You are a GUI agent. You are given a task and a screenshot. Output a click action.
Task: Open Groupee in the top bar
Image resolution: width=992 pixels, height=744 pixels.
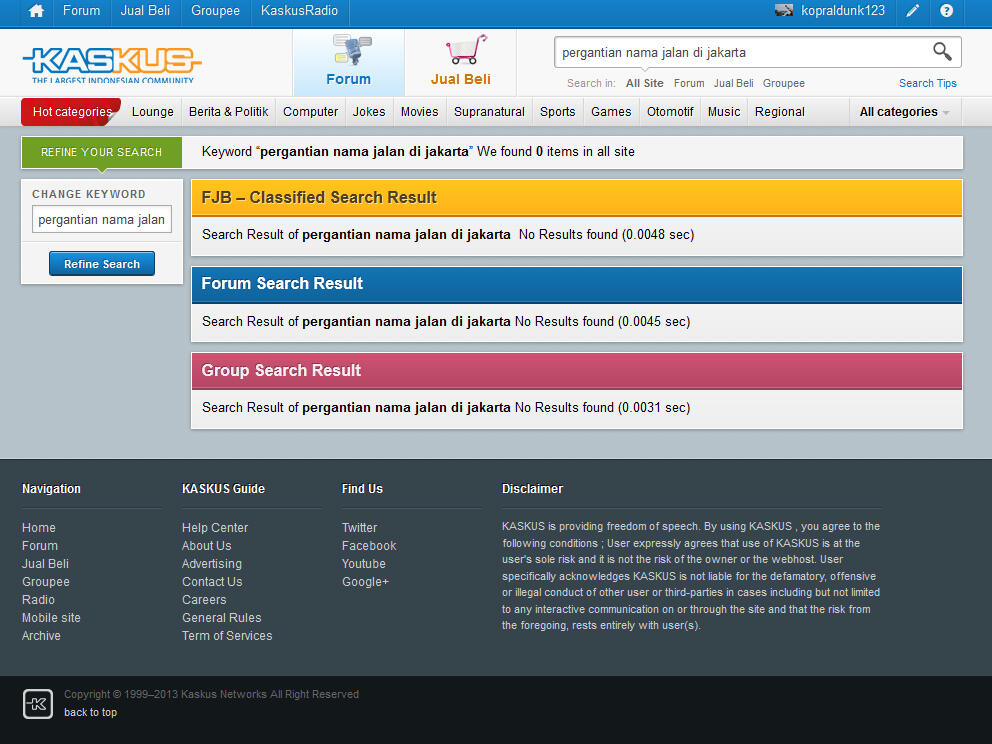(215, 11)
